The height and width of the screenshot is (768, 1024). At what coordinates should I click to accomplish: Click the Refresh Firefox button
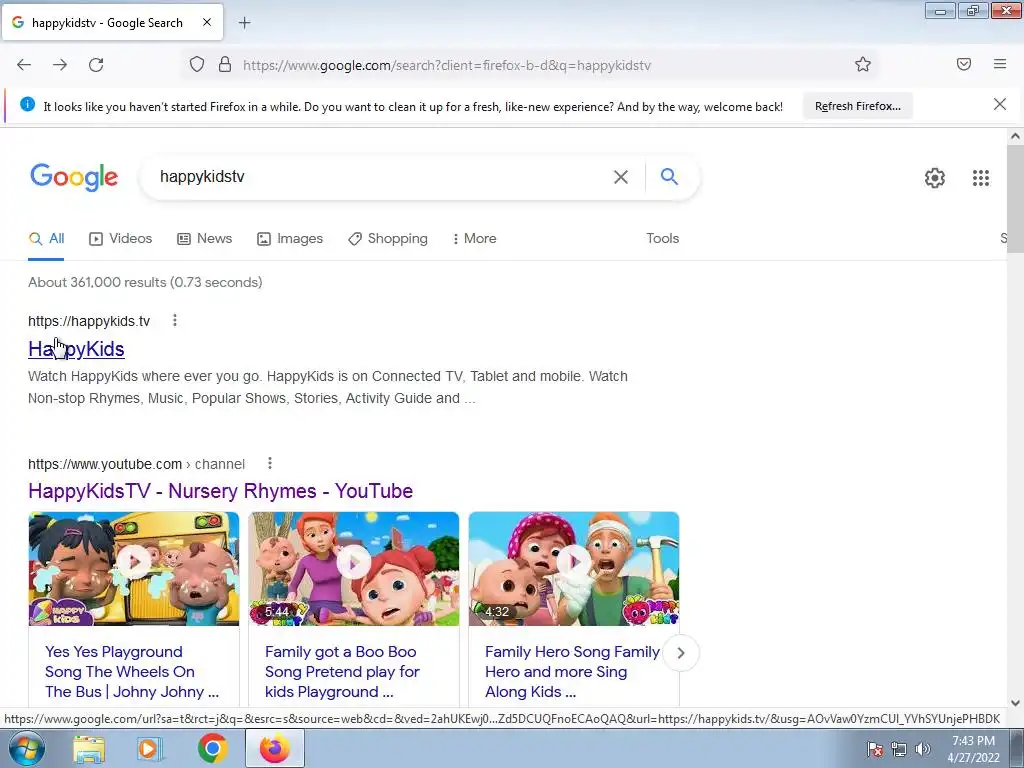pyautogui.click(x=857, y=106)
